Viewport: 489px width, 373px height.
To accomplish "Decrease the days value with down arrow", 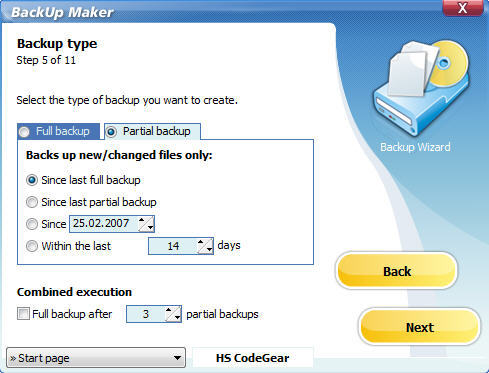I will click(x=209, y=250).
